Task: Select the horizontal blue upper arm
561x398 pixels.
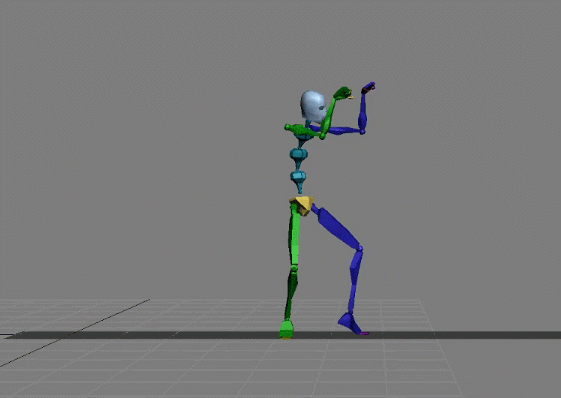Action: 336,130
